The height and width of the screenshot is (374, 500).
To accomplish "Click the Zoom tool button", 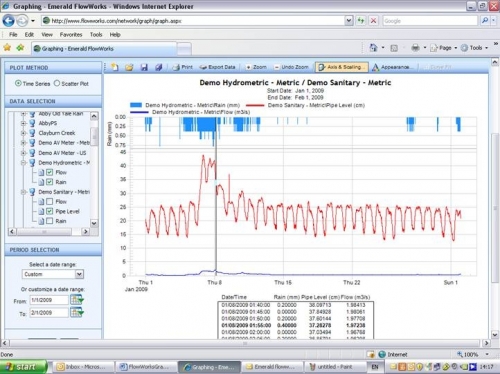I will point(256,67).
